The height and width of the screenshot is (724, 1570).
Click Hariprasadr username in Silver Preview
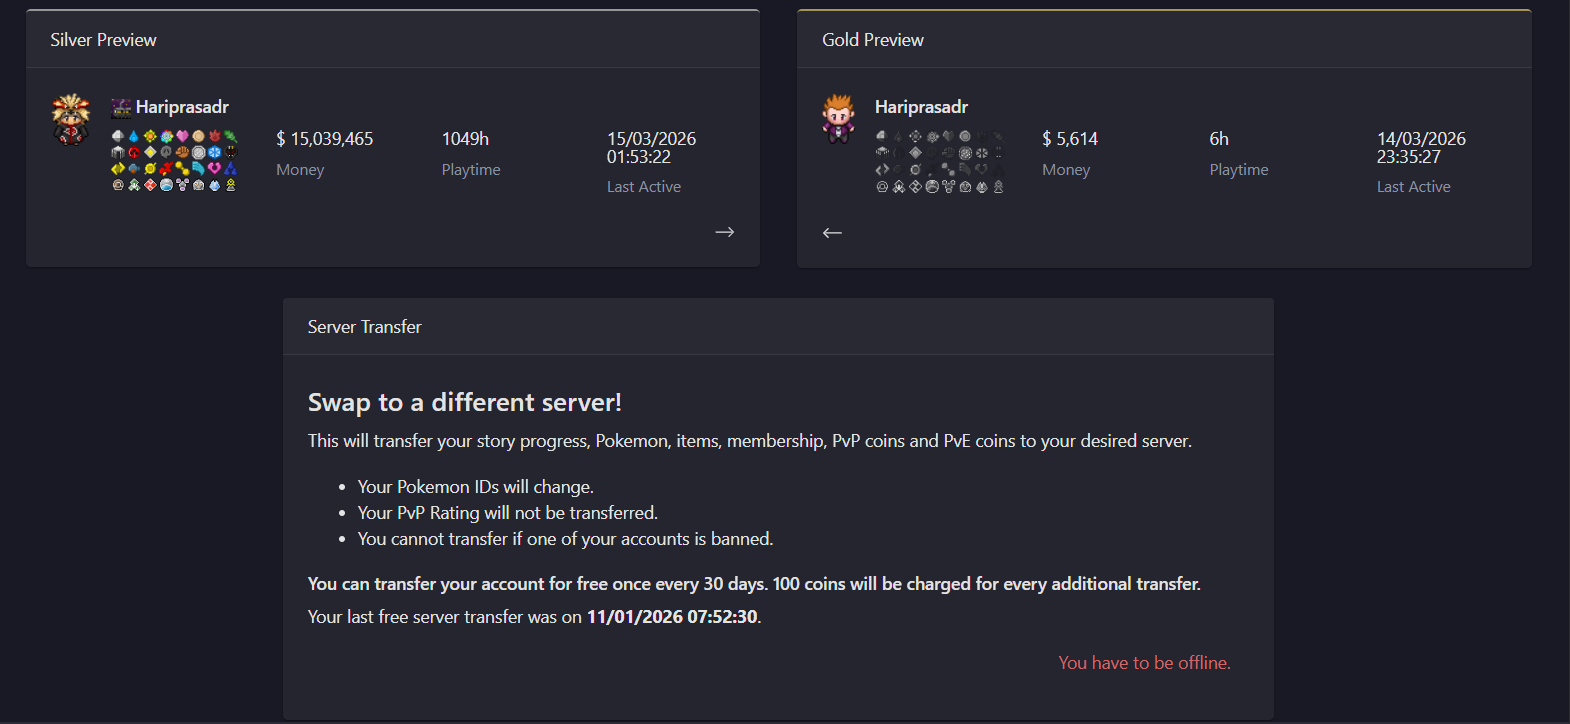pos(182,107)
